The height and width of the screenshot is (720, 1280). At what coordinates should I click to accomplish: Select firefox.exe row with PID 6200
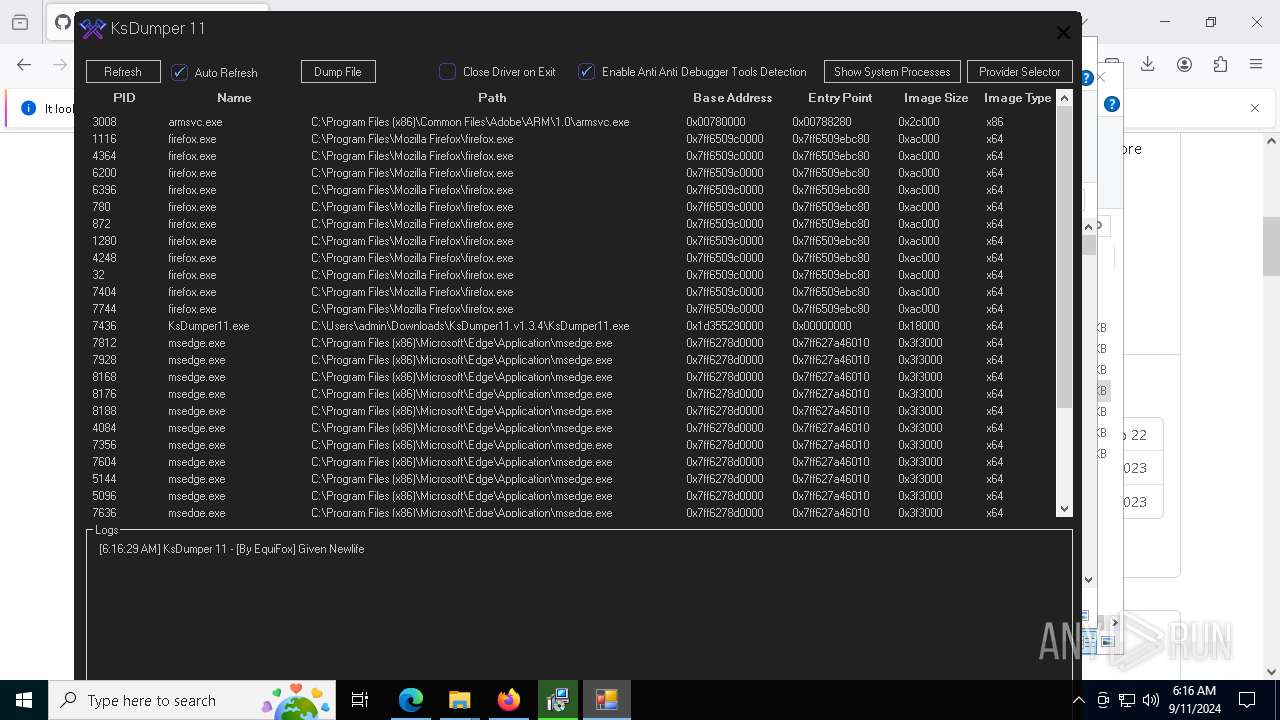click(x=570, y=173)
